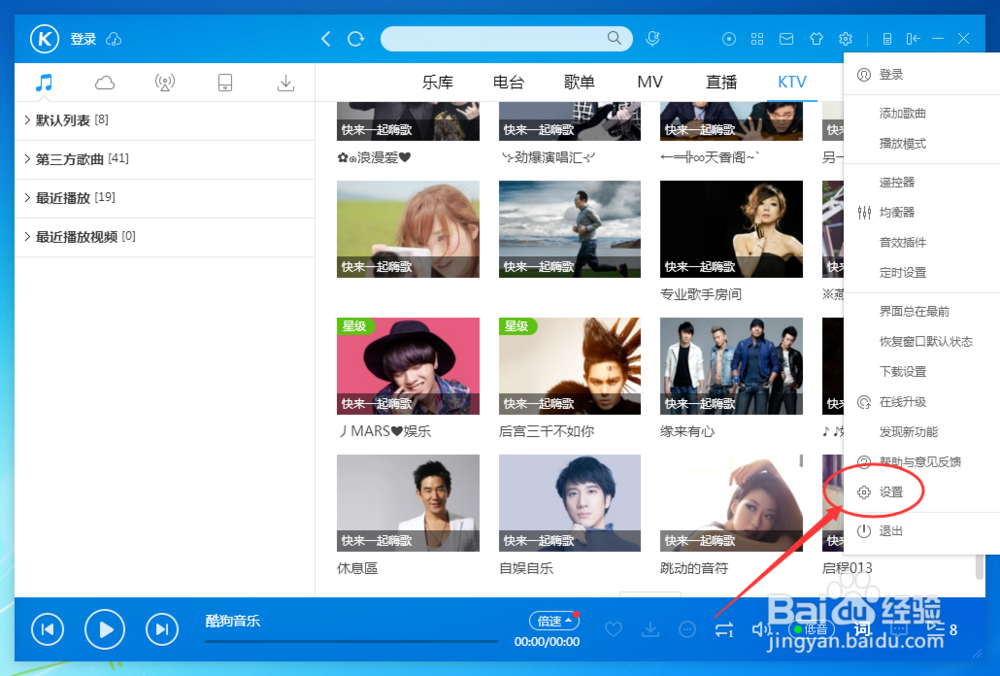
Task: Play the previous track
Action: point(48,629)
